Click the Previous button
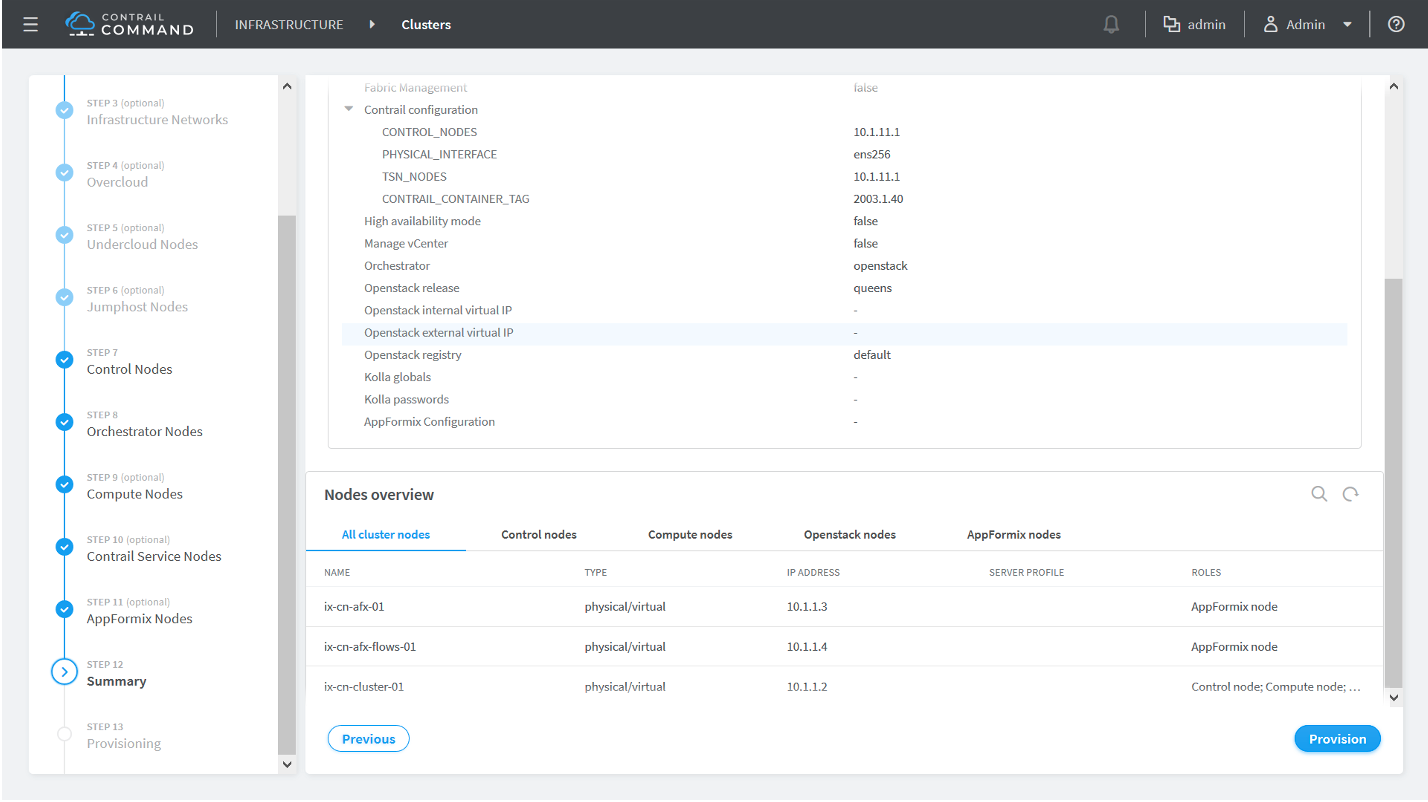This screenshot has width=1428, height=802. [368, 739]
